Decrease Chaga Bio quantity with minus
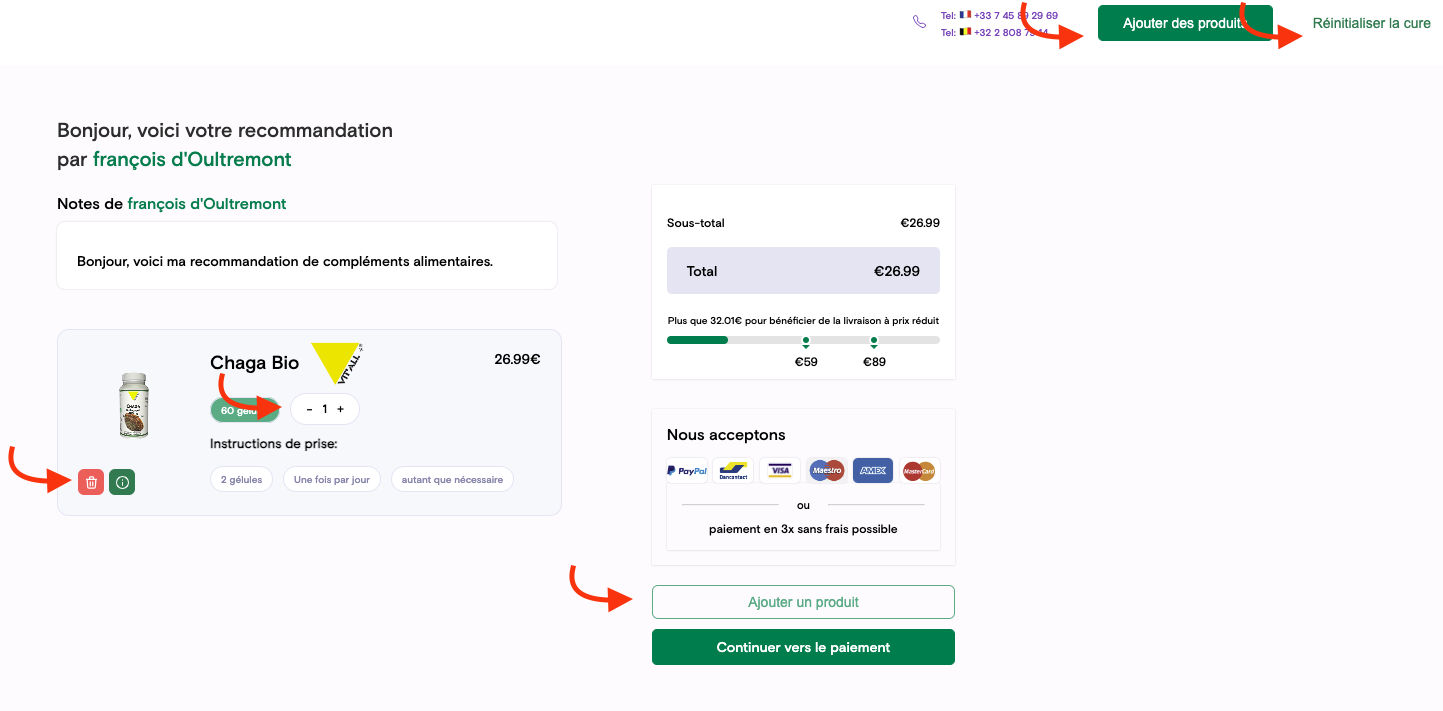The width and height of the screenshot is (1443, 711). coord(309,409)
